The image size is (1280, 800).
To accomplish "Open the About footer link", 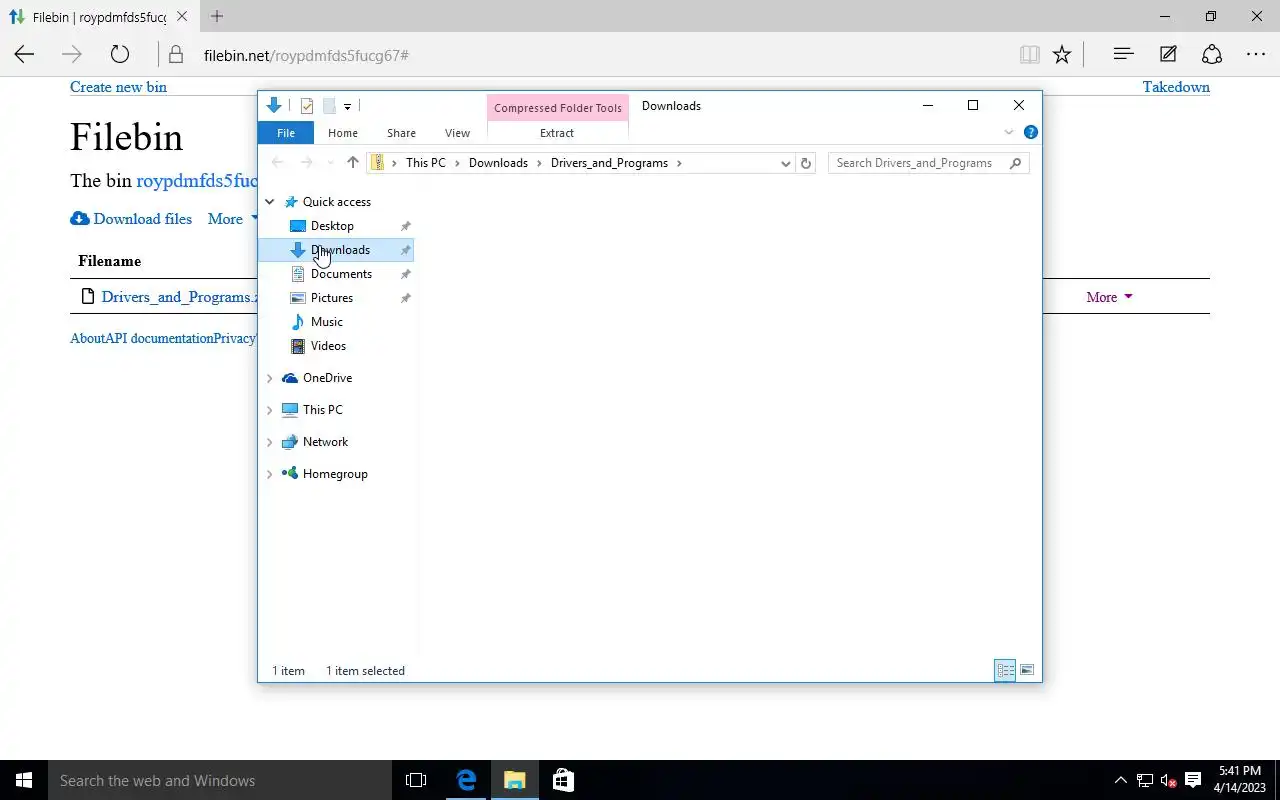I will click(88, 339).
